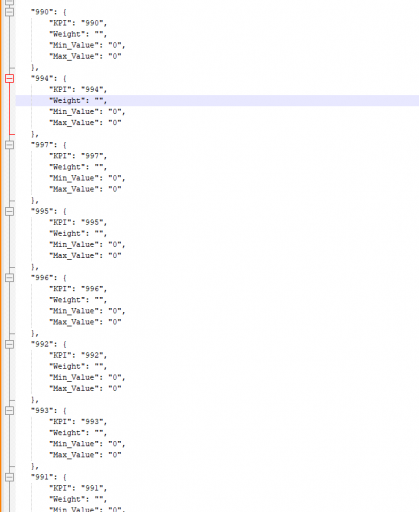
Task: Collapse the red "994" block fold marker
Action: pyautogui.click(x=10, y=78)
